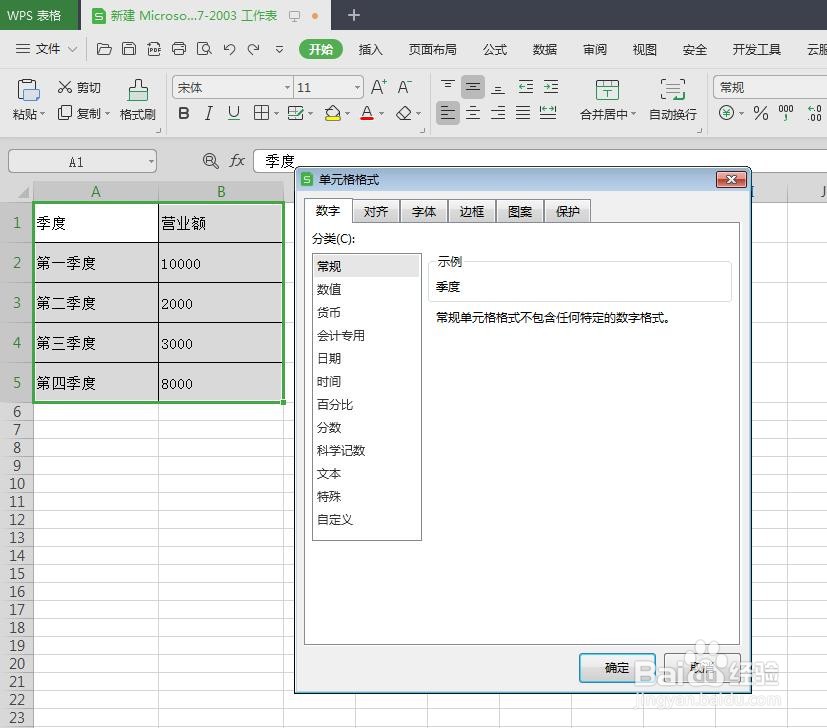Viewport: 827px width, 728px height.
Task: Select 数值 in the category list
Action: point(367,289)
